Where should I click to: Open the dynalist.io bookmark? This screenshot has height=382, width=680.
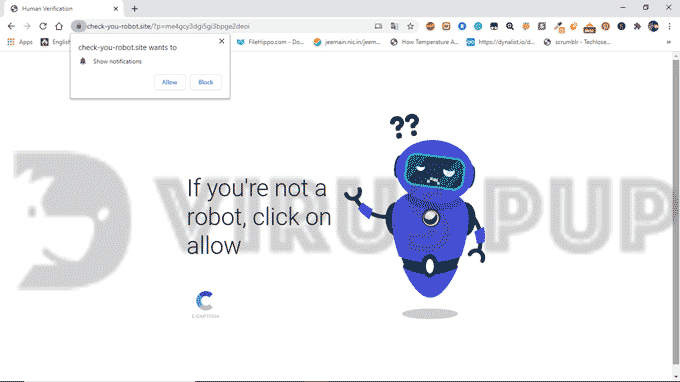pyautogui.click(x=501, y=42)
